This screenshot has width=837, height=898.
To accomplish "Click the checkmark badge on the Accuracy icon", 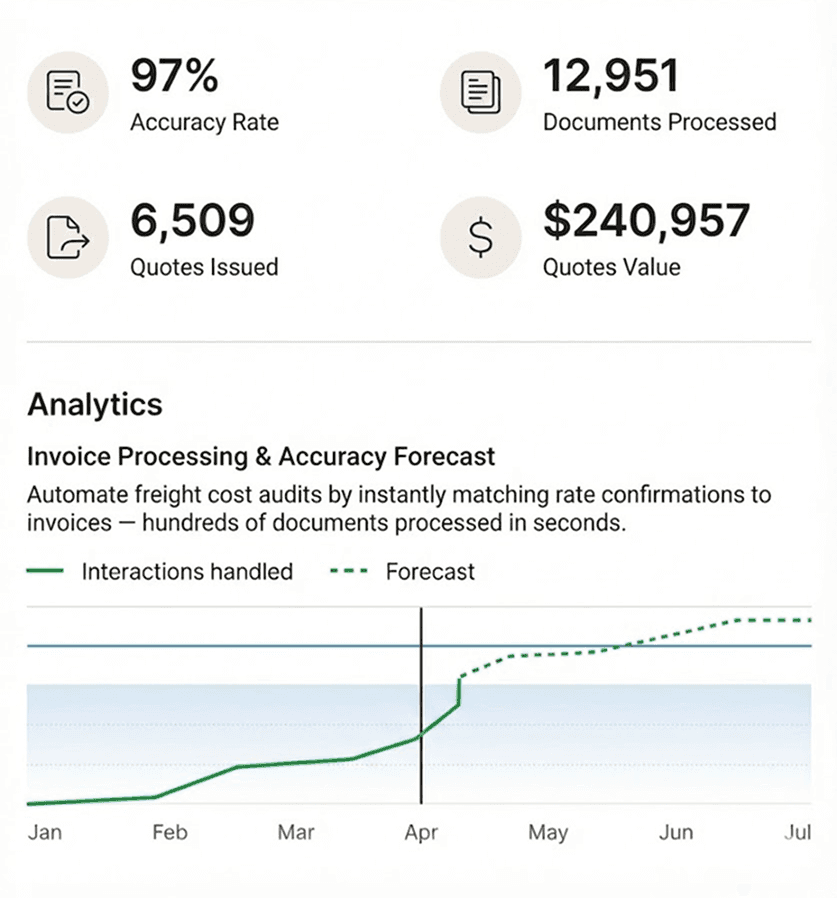I will coord(78,103).
